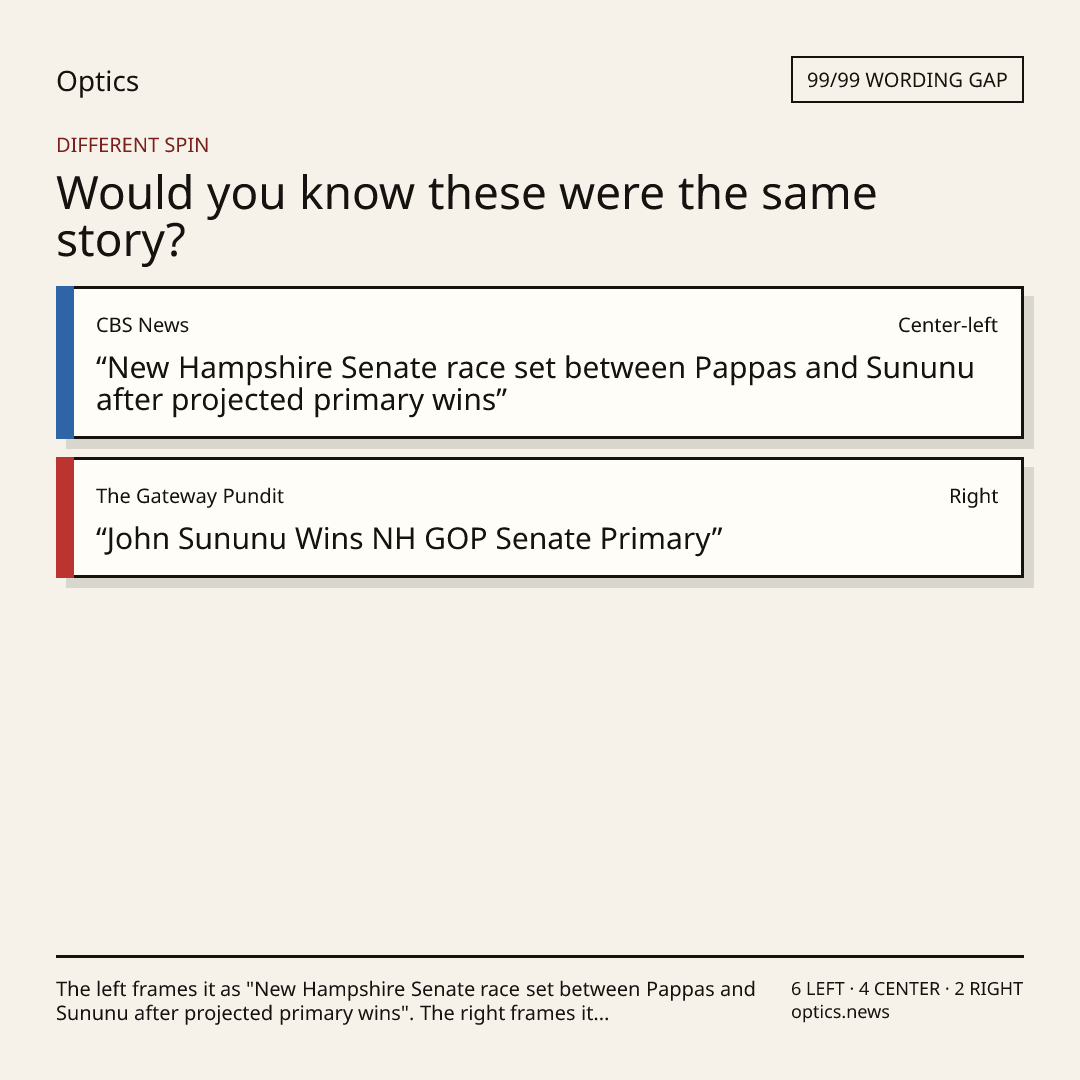The image size is (1080, 1080).
Task: Click the Center-left bias label
Action: tap(948, 325)
